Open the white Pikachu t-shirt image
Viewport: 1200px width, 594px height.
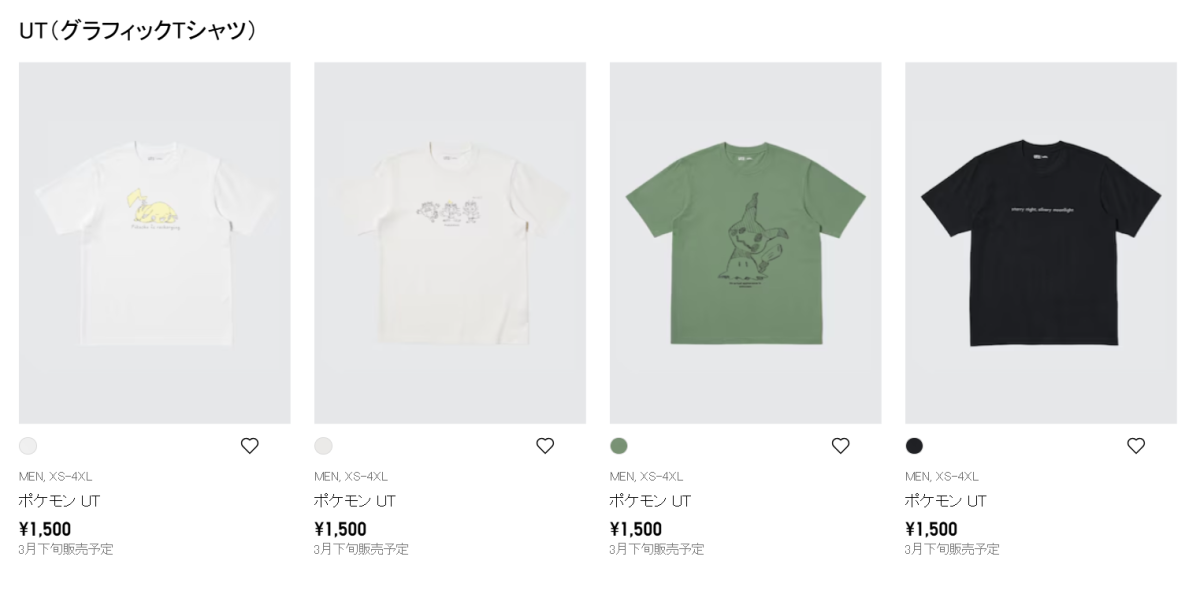(155, 243)
